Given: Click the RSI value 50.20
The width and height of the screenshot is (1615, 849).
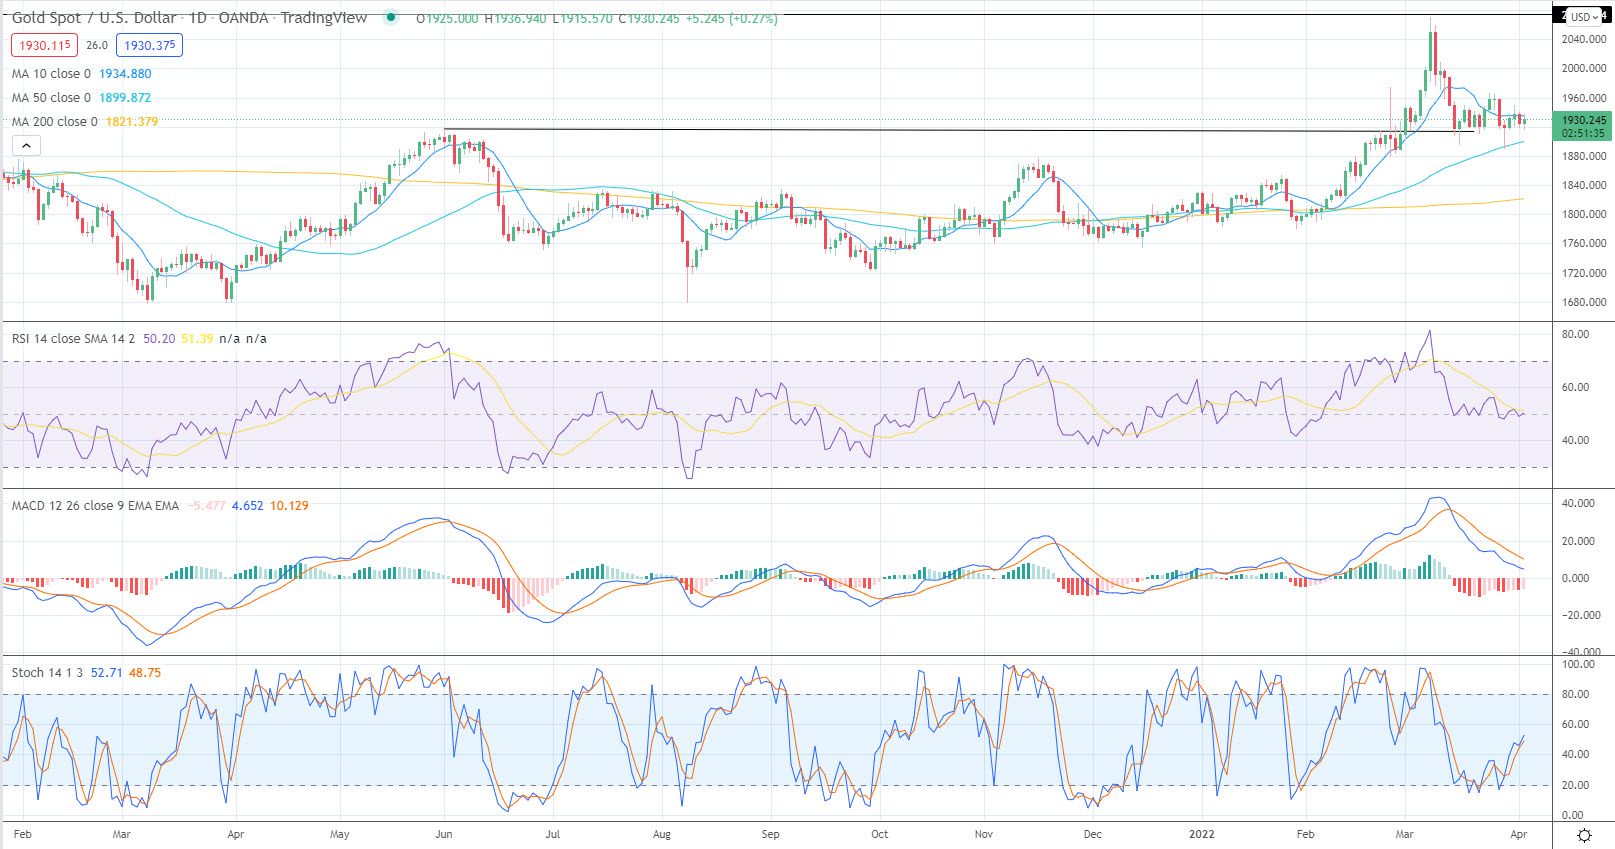Looking at the screenshot, I should click(x=158, y=339).
